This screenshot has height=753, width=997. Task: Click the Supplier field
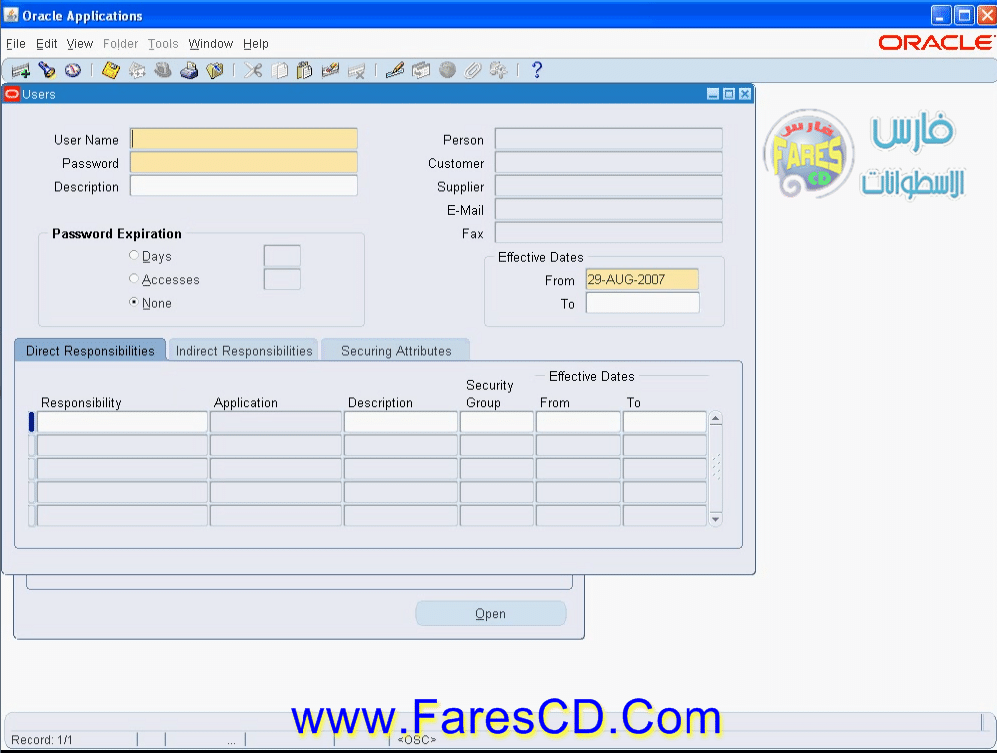point(609,186)
